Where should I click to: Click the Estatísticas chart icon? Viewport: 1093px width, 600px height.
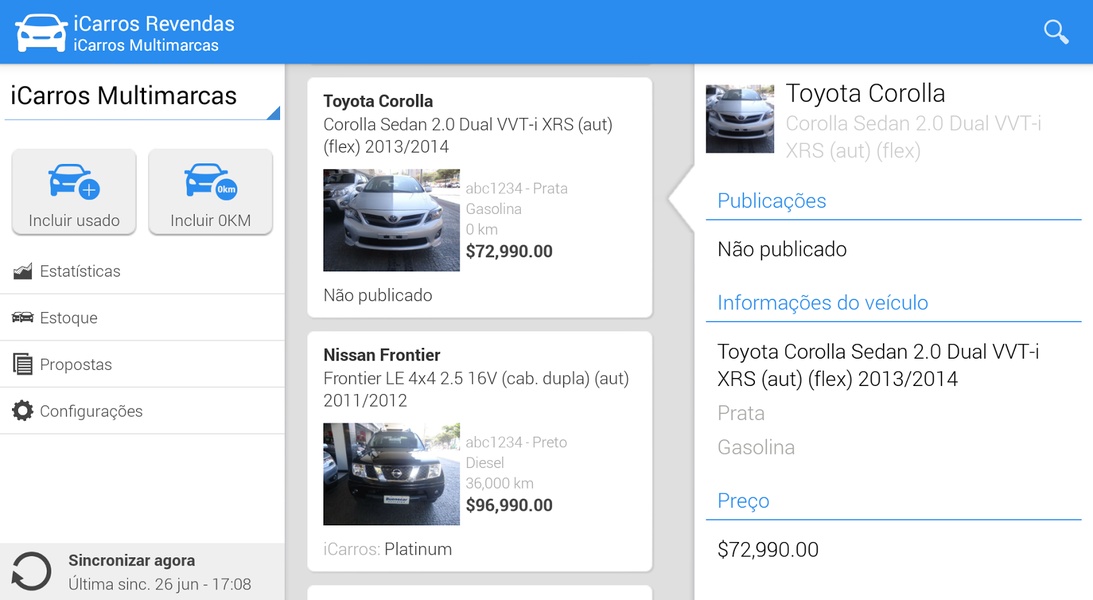[x=22, y=271]
